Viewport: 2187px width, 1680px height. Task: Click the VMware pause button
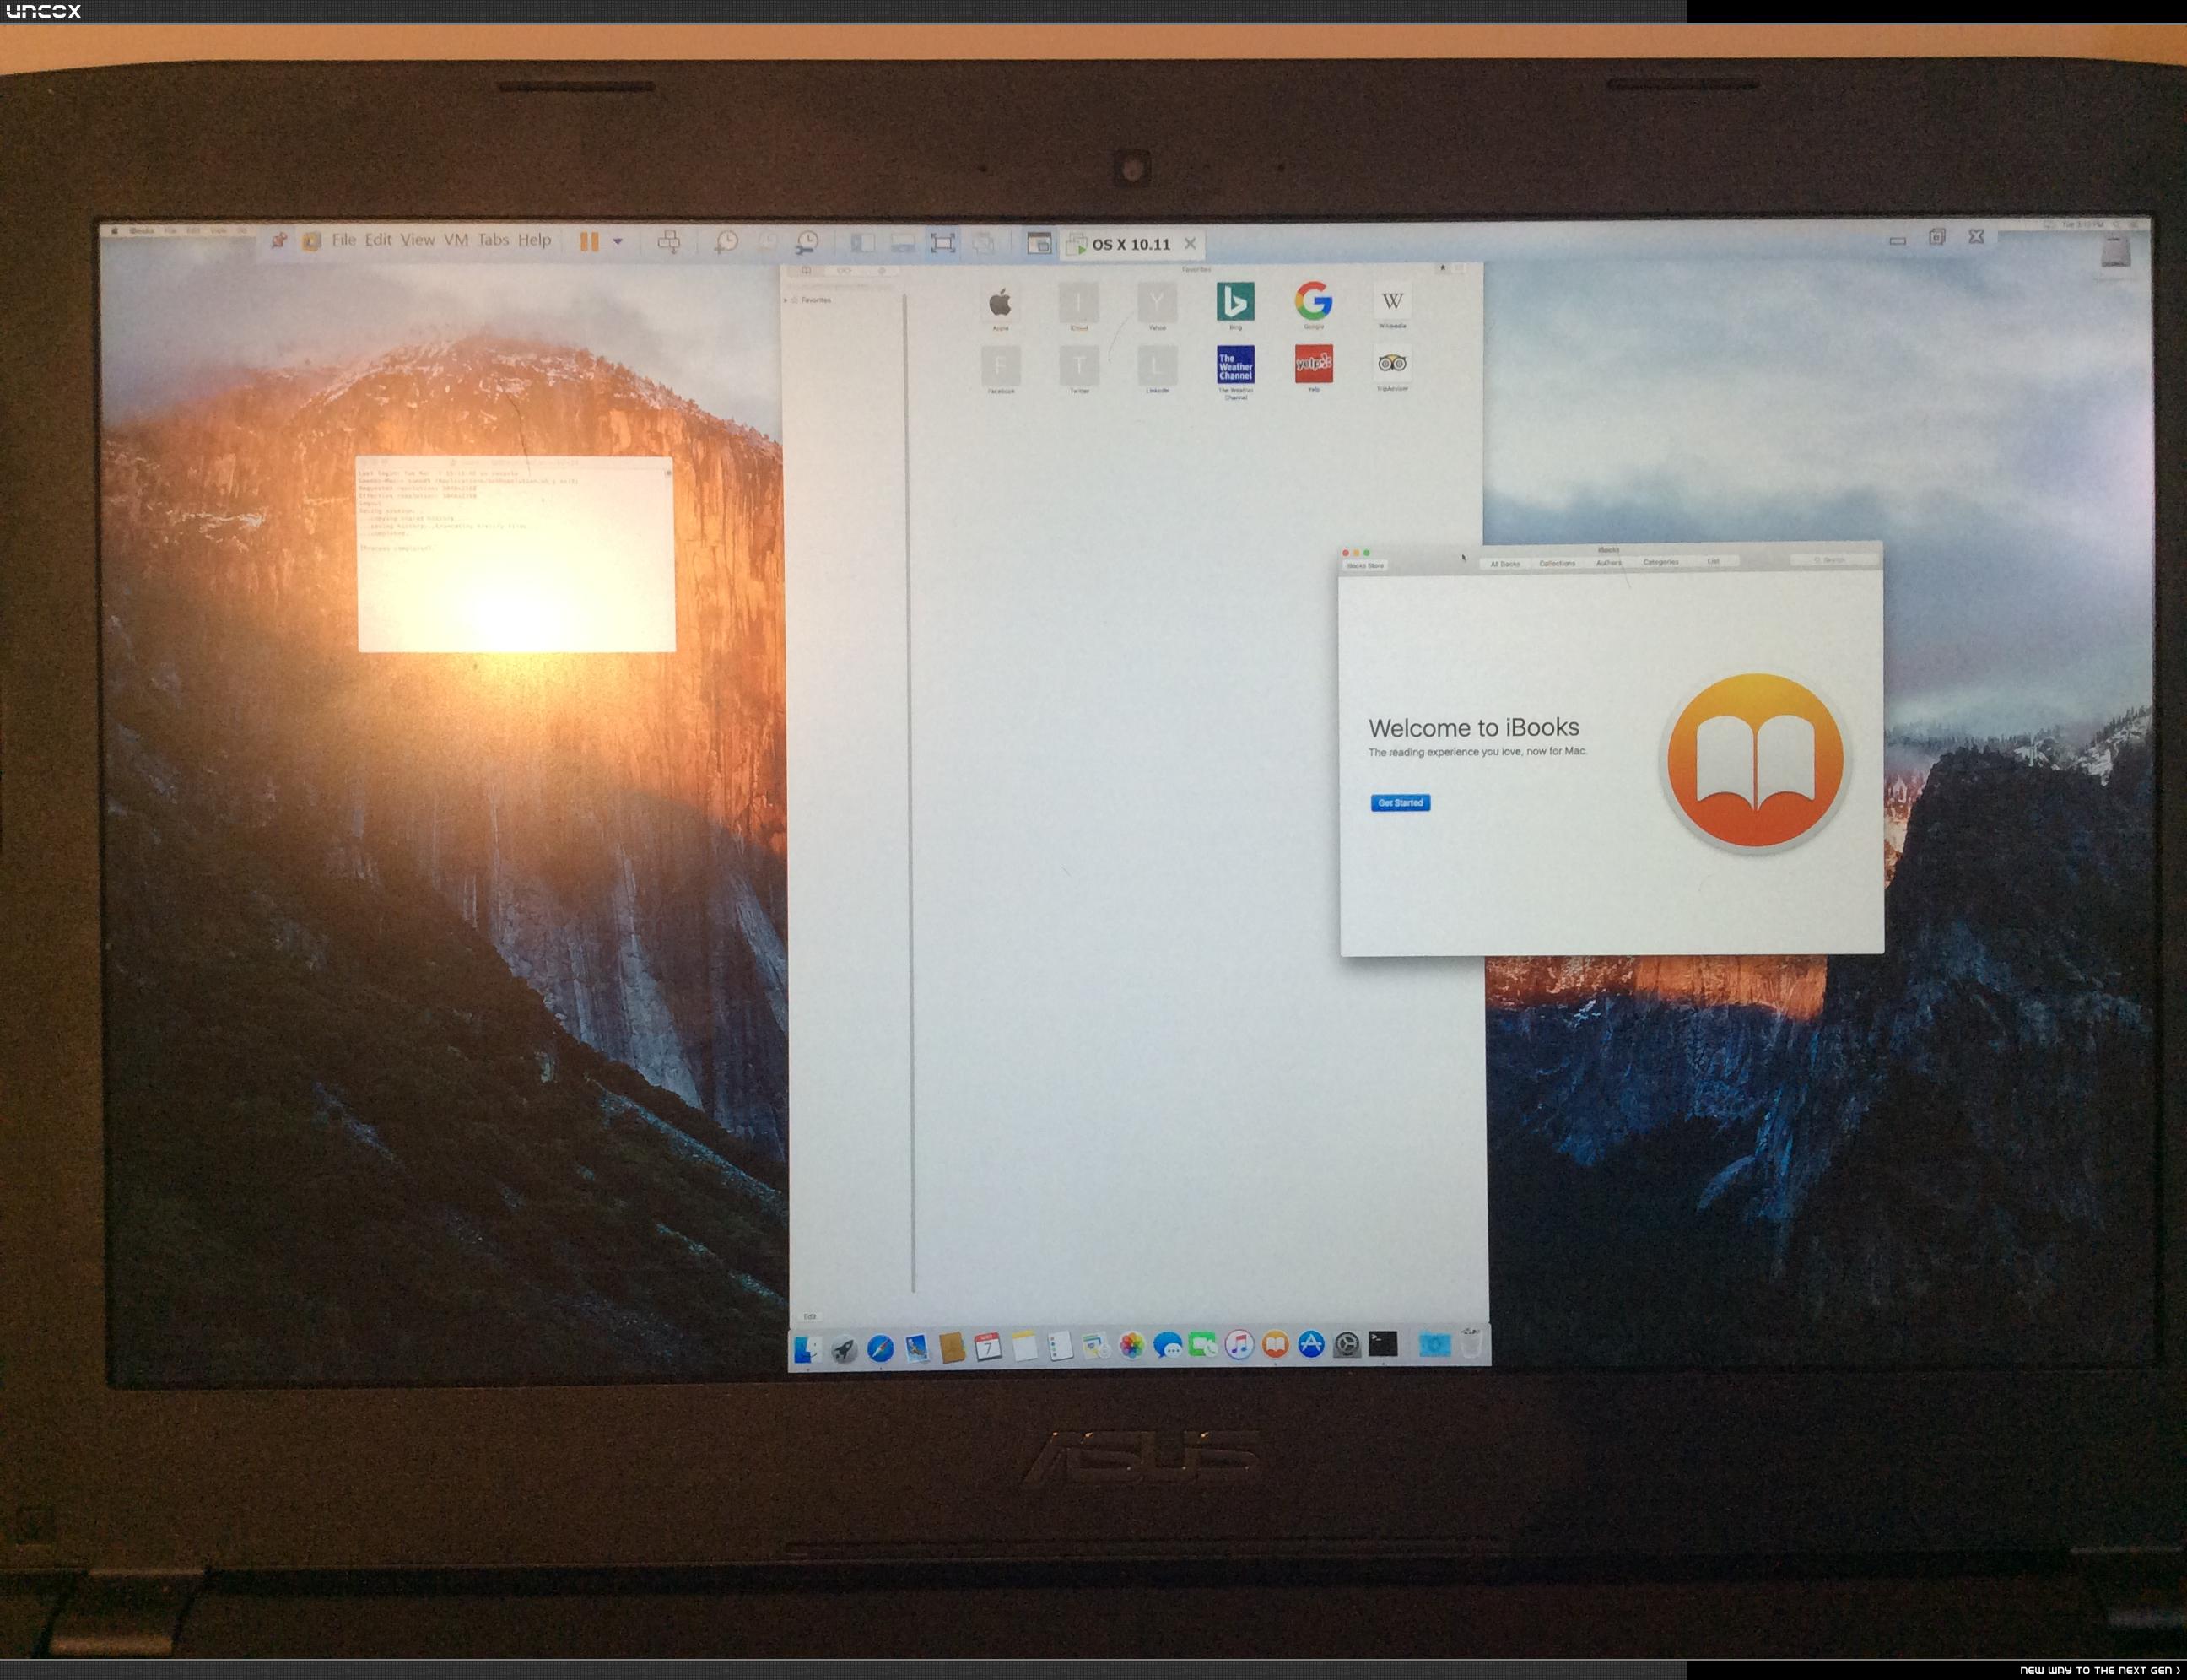tap(589, 242)
